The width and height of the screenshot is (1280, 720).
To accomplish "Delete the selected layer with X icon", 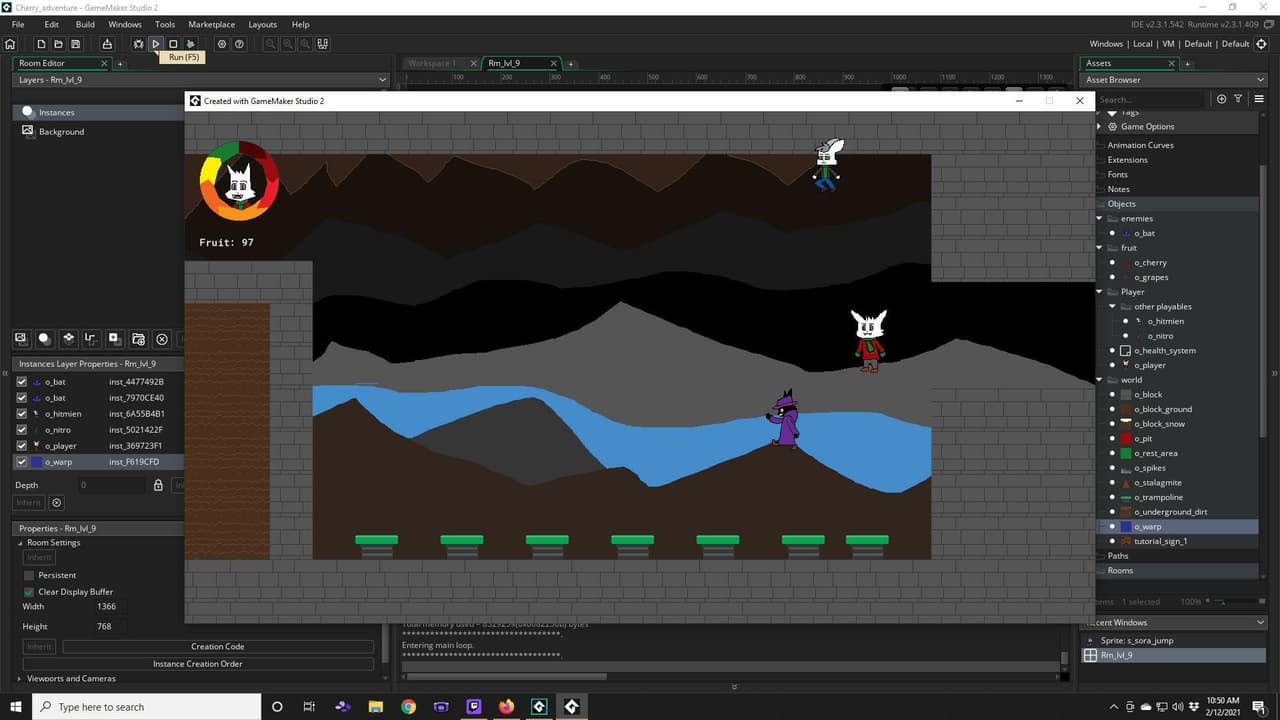I will tap(162, 339).
